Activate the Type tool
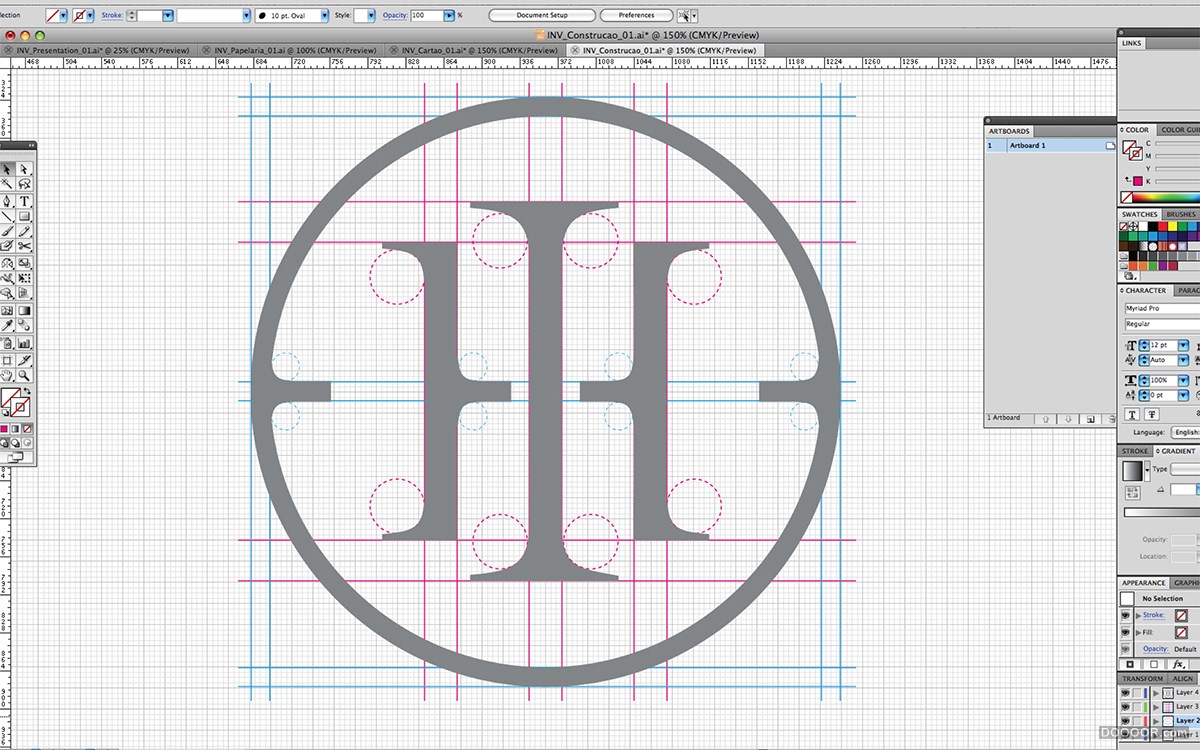Screen dimensions: 1200x750 [x=25, y=201]
